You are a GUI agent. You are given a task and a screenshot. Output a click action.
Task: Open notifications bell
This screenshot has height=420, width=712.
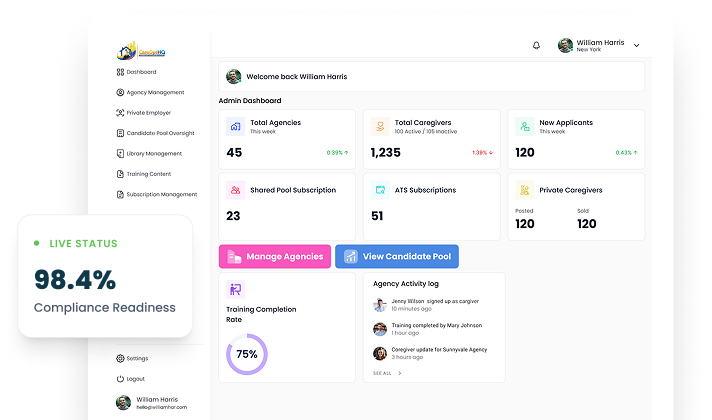point(536,45)
